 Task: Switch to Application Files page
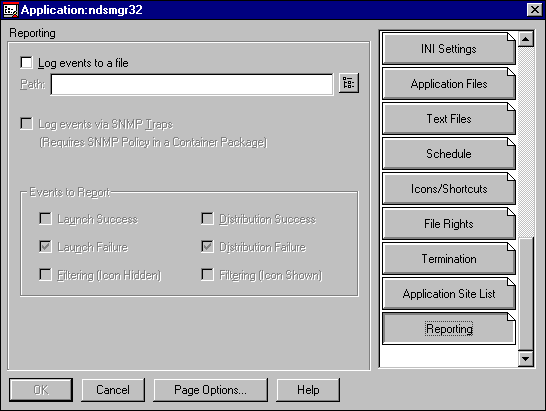tap(449, 84)
